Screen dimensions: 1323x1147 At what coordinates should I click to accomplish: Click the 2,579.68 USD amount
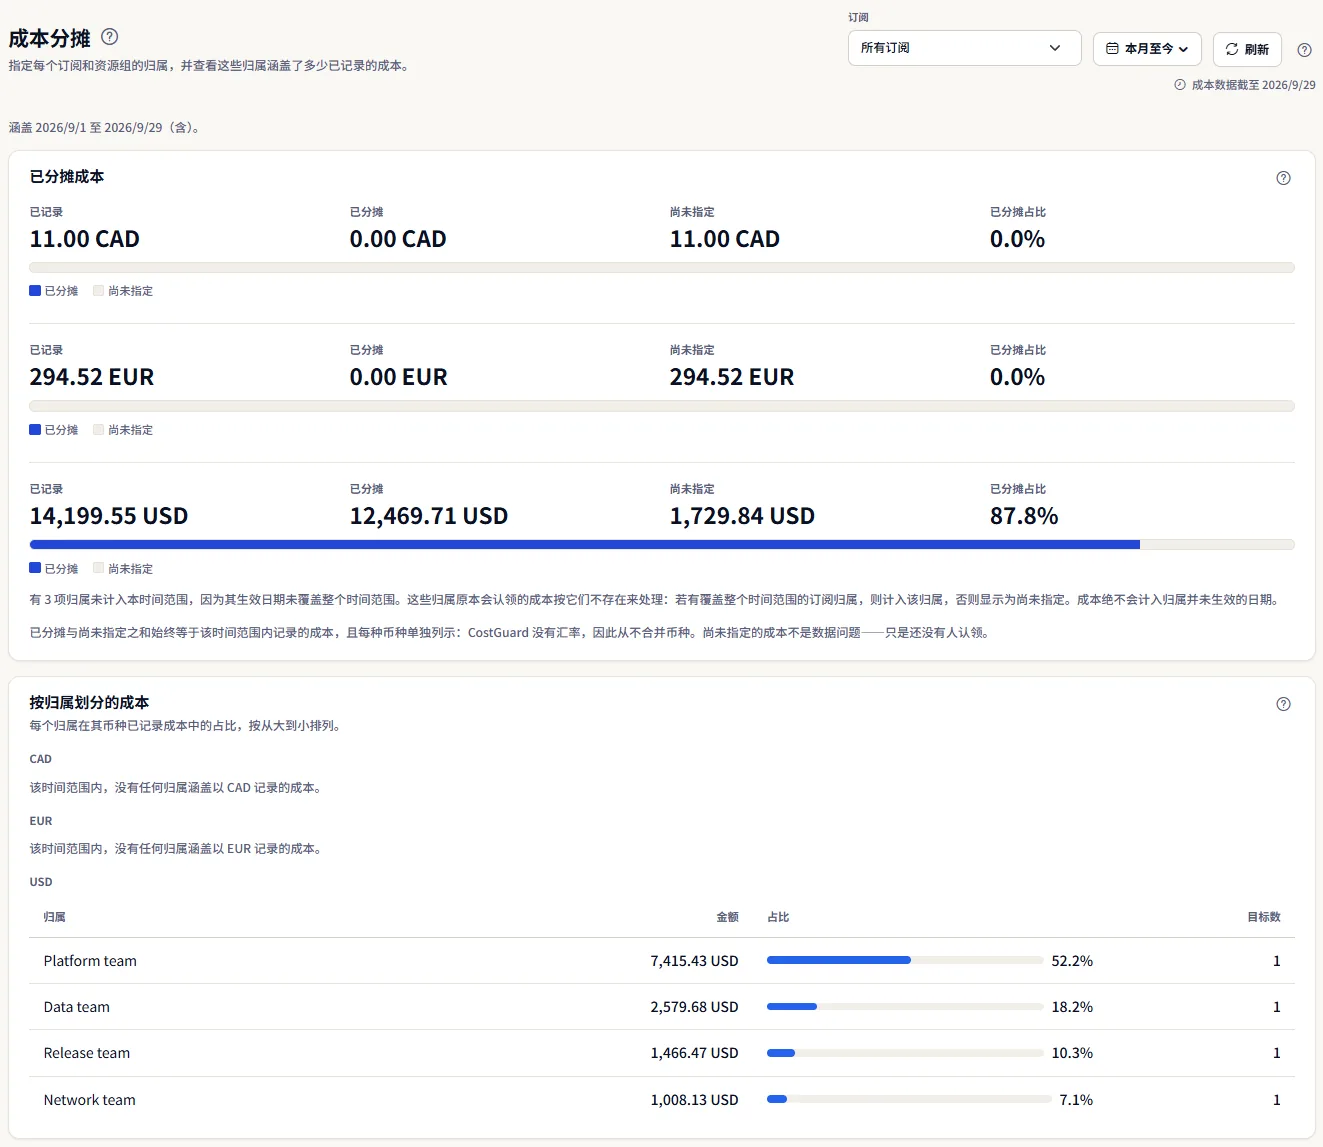(x=694, y=1007)
